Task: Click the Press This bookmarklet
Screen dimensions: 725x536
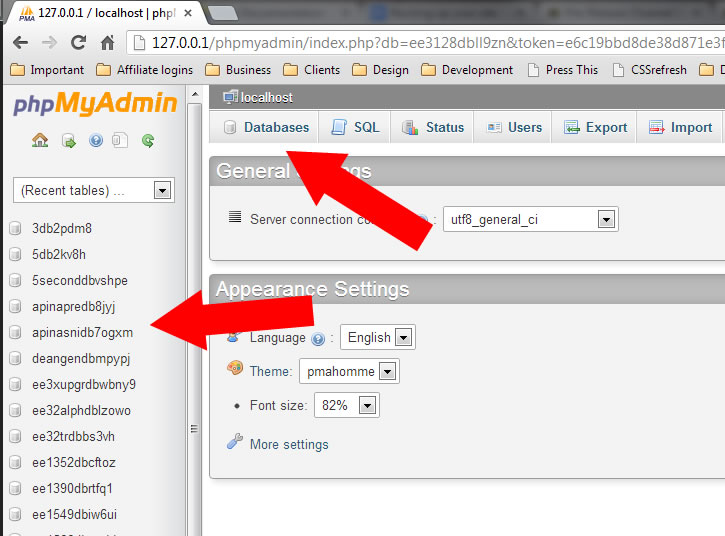Action: click(x=563, y=70)
